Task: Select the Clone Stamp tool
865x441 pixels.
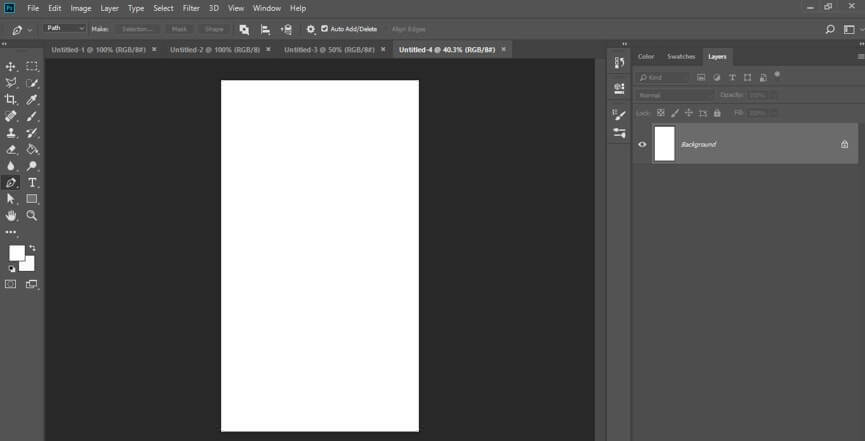Action: click(x=10, y=133)
